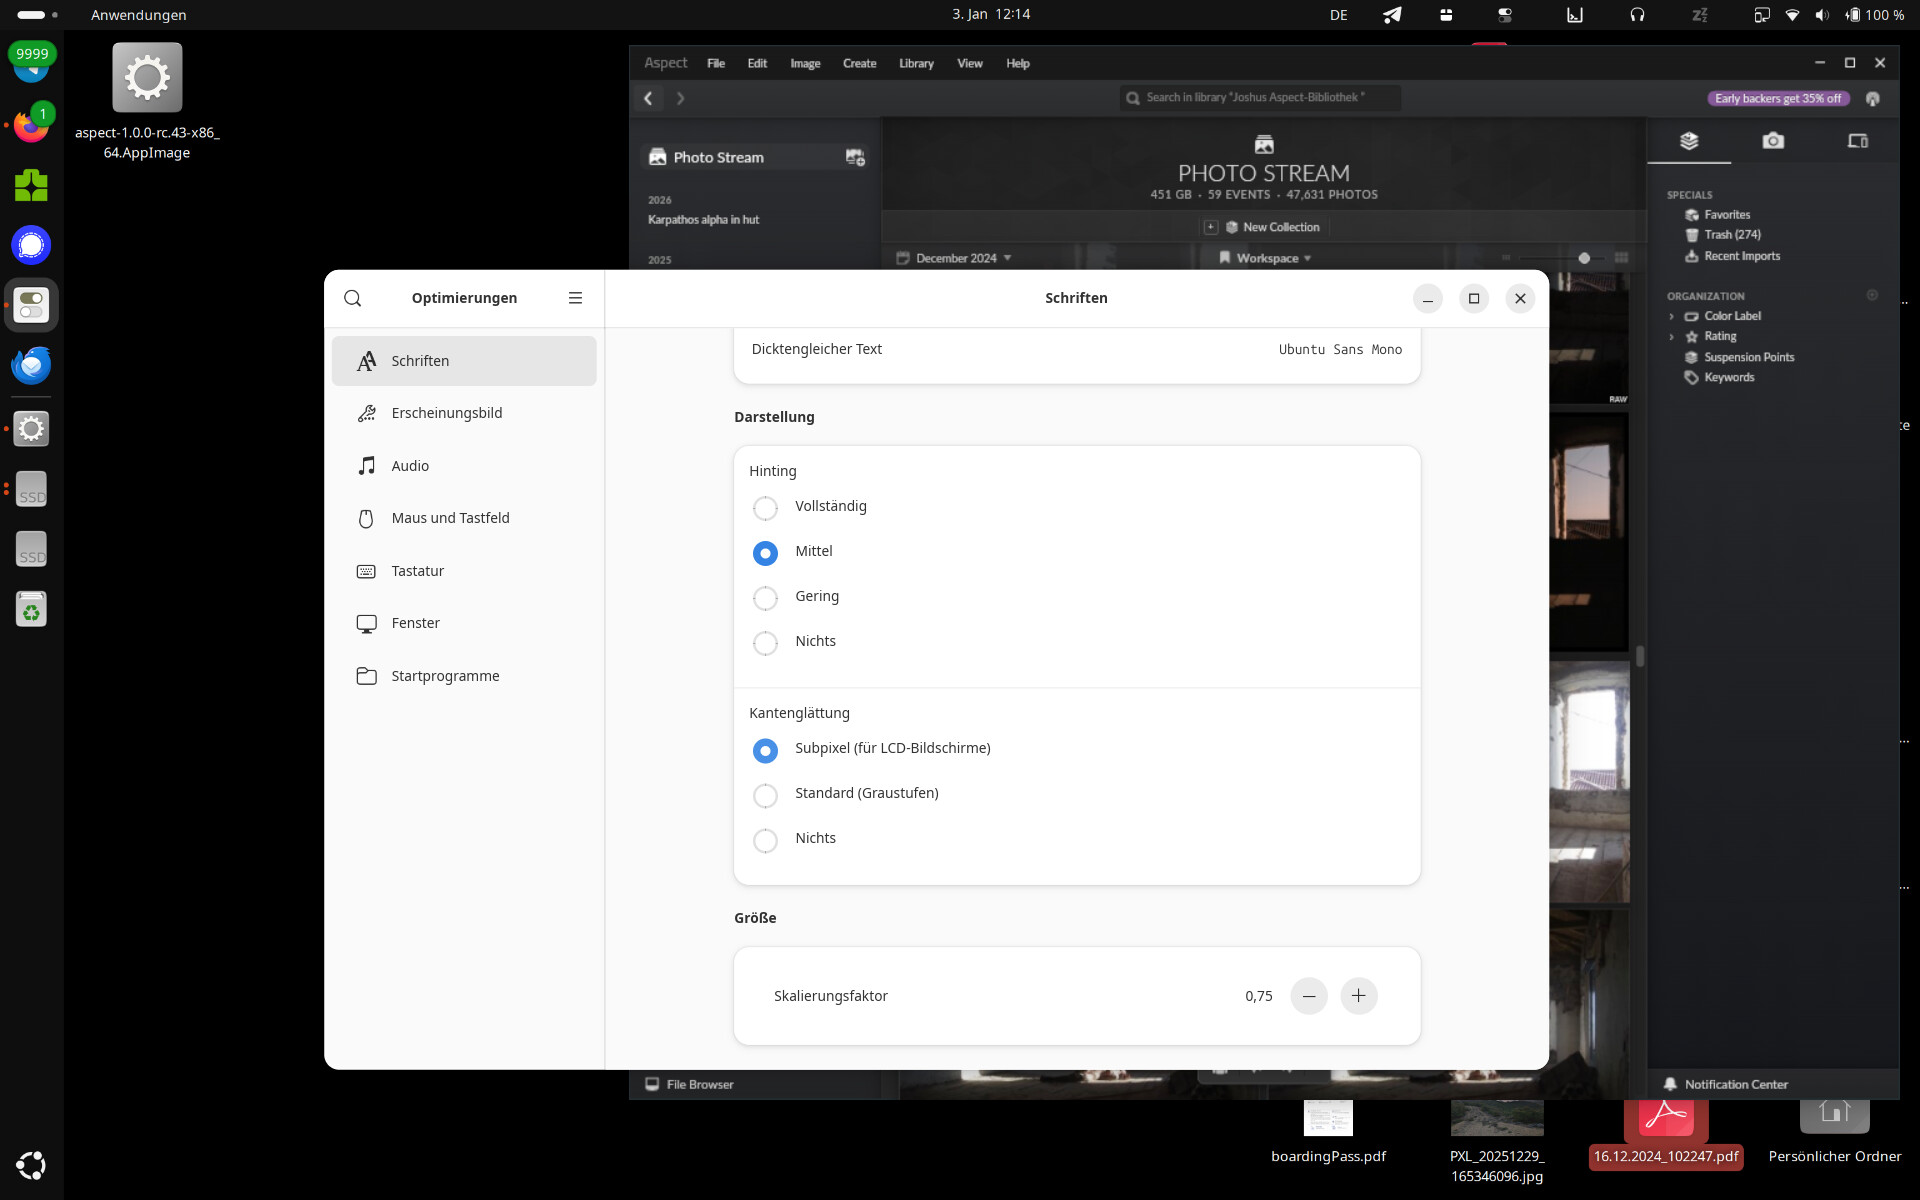
Task: Open Thunderbird from the dock
Action: click(x=31, y=366)
